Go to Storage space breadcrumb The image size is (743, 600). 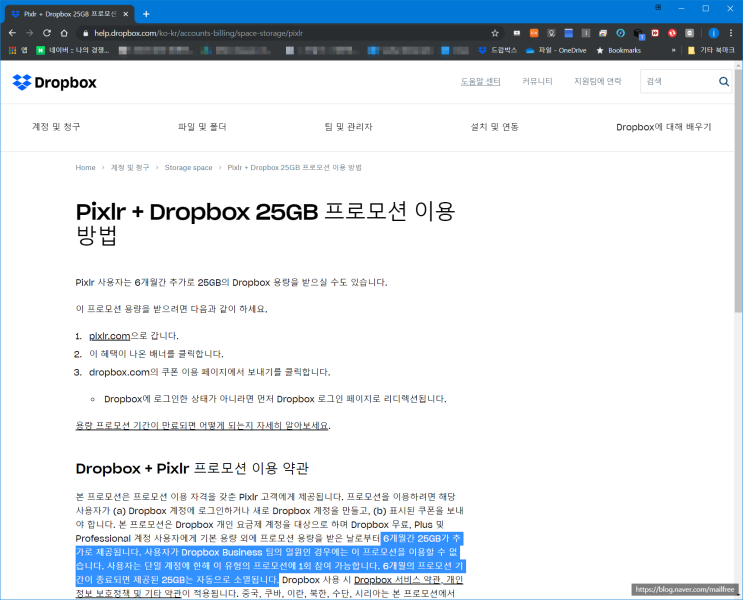[188, 168]
